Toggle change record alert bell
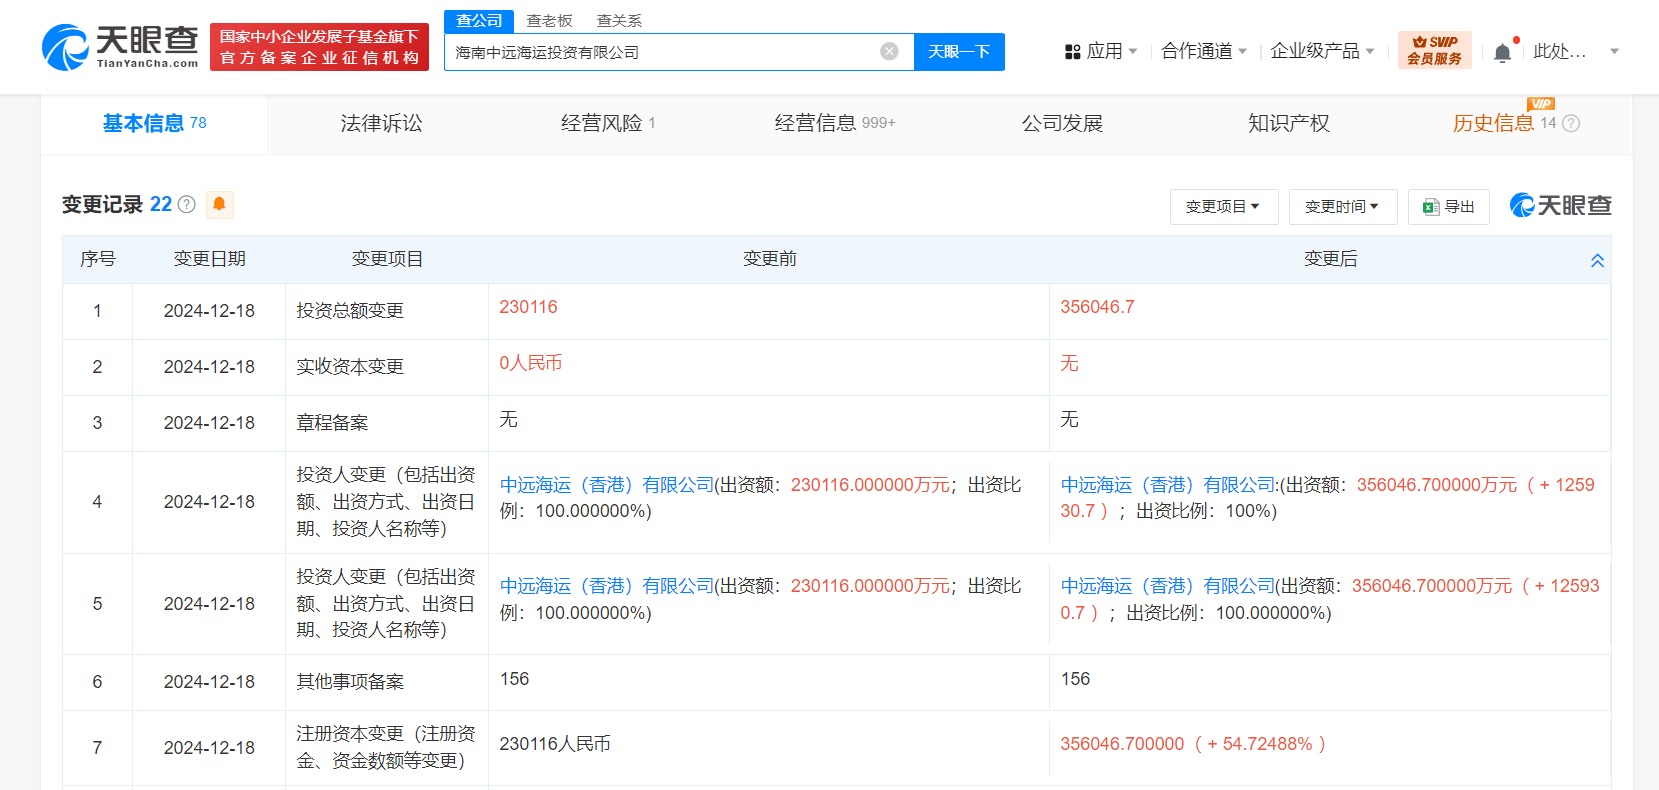Screen dimensions: 1659x790 click(219, 204)
